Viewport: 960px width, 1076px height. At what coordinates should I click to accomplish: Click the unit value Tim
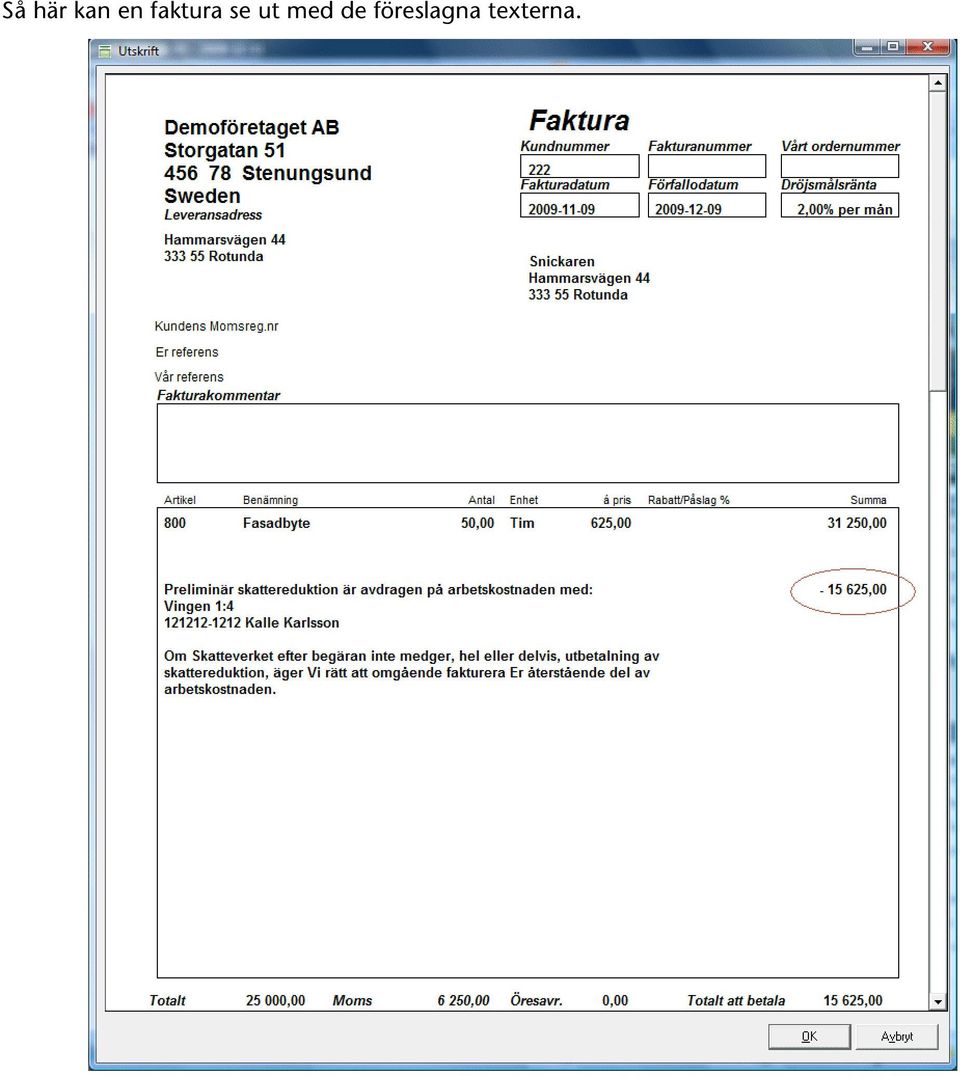pyautogui.click(x=522, y=523)
